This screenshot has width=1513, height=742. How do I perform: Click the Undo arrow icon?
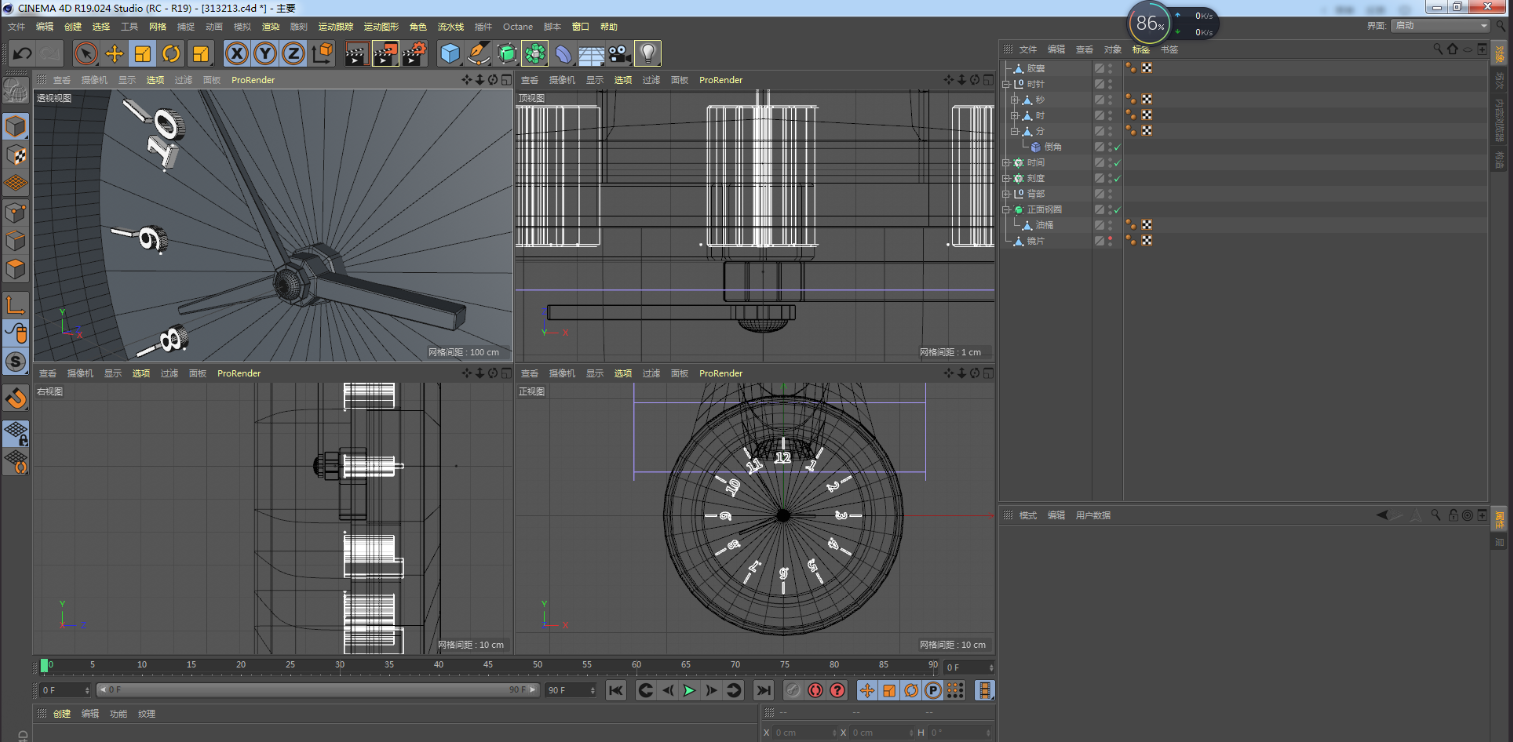click(x=22, y=53)
